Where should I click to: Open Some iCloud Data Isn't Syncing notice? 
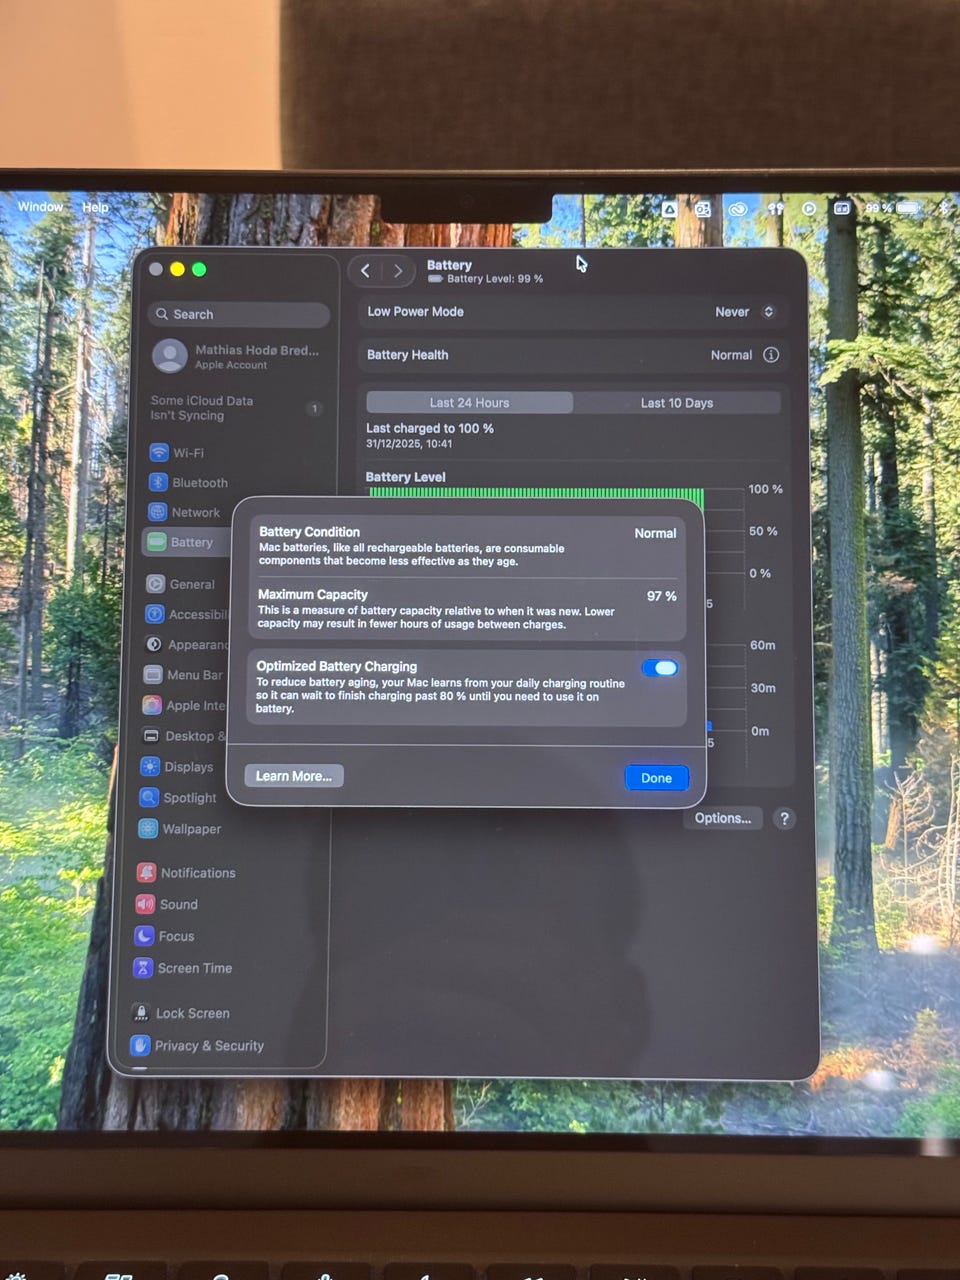237,408
